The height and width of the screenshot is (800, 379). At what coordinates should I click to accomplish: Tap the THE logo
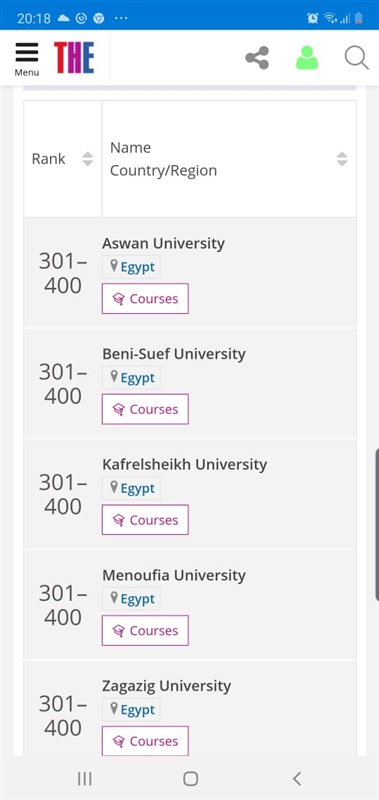click(74, 58)
